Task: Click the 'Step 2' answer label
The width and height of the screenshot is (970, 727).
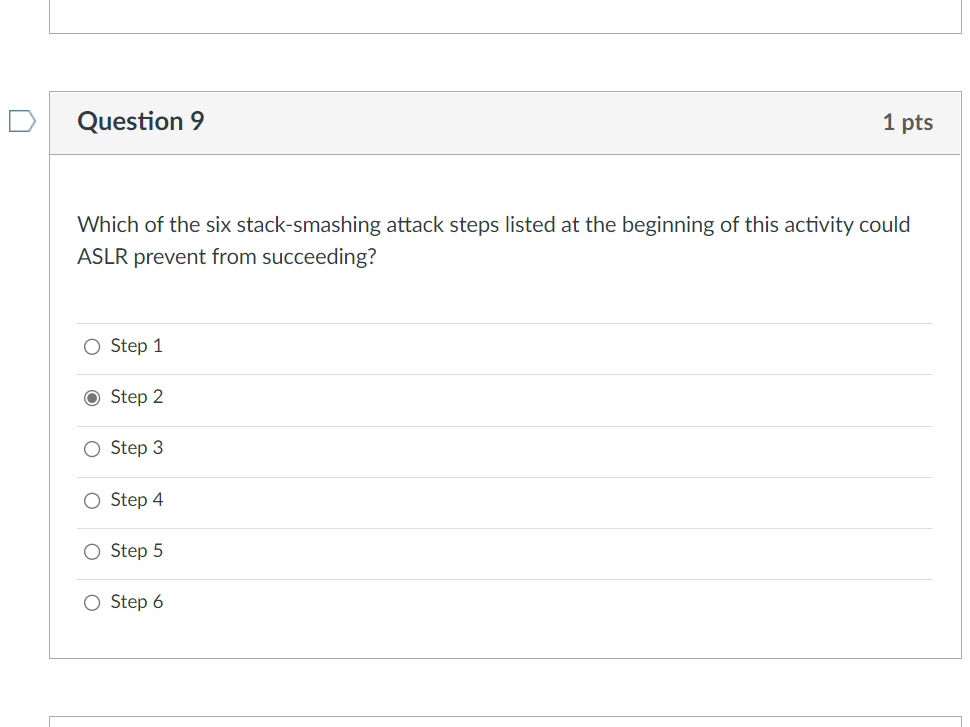Action: click(136, 397)
